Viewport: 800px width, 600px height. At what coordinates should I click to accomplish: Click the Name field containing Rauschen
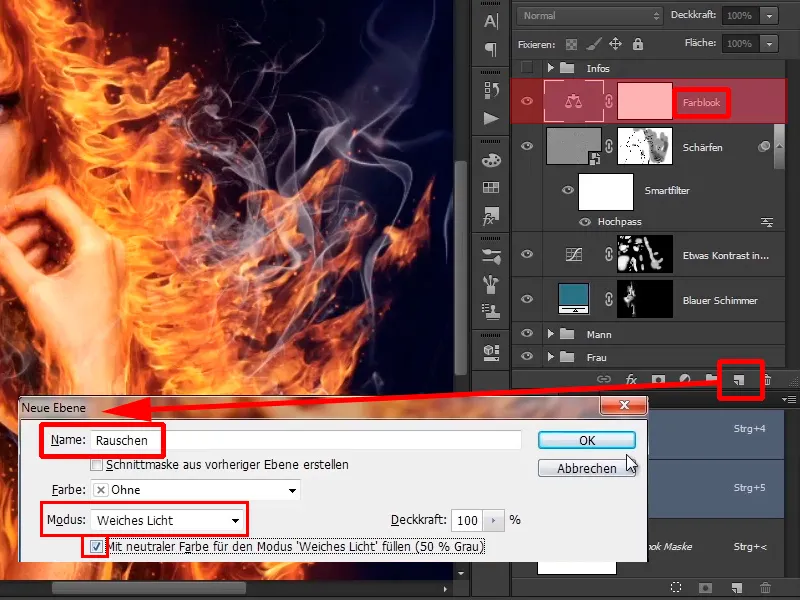tap(306, 440)
